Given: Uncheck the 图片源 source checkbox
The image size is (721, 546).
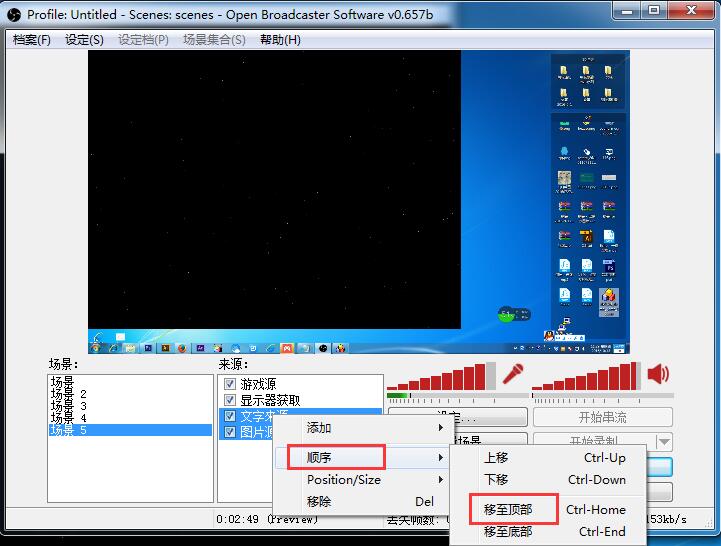Looking at the screenshot, I should (230, 431).
